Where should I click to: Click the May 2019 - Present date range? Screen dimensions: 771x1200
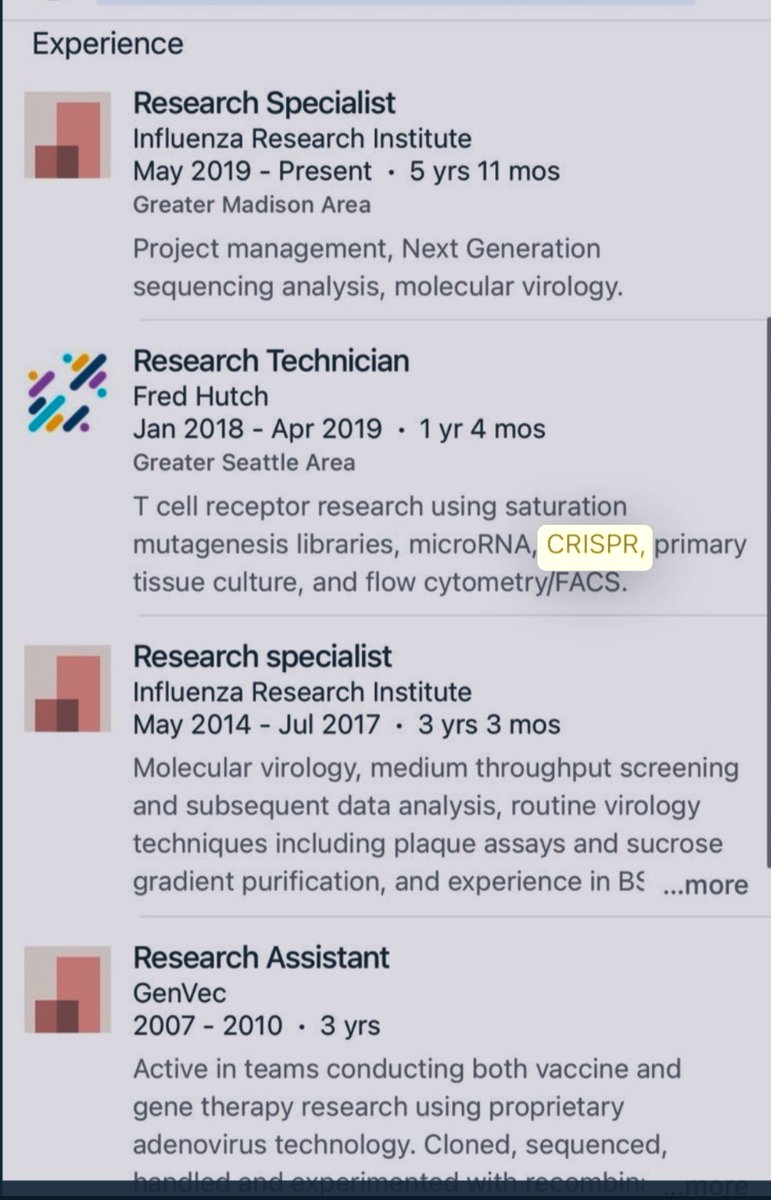click(x=252, y=171)
